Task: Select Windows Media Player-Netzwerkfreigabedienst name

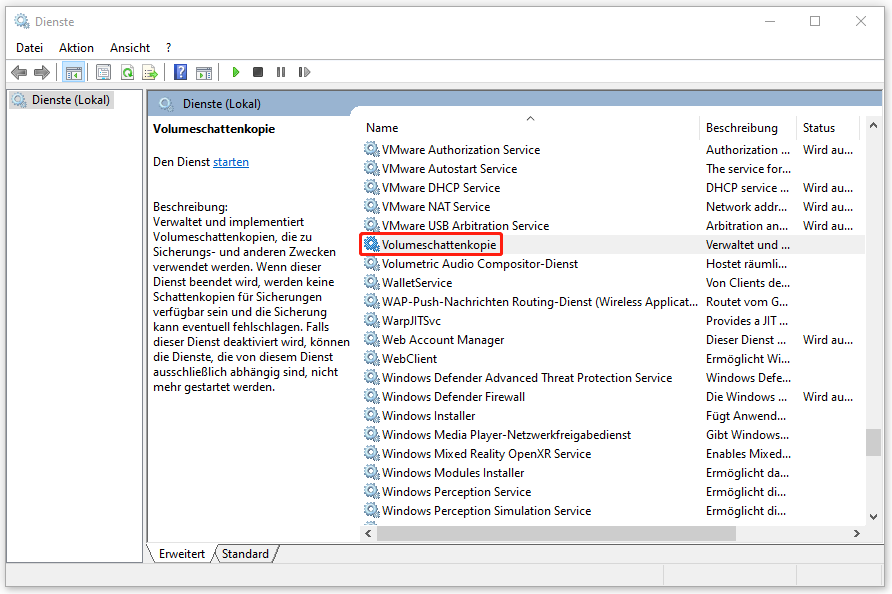Action: click(x=506, y=435)
